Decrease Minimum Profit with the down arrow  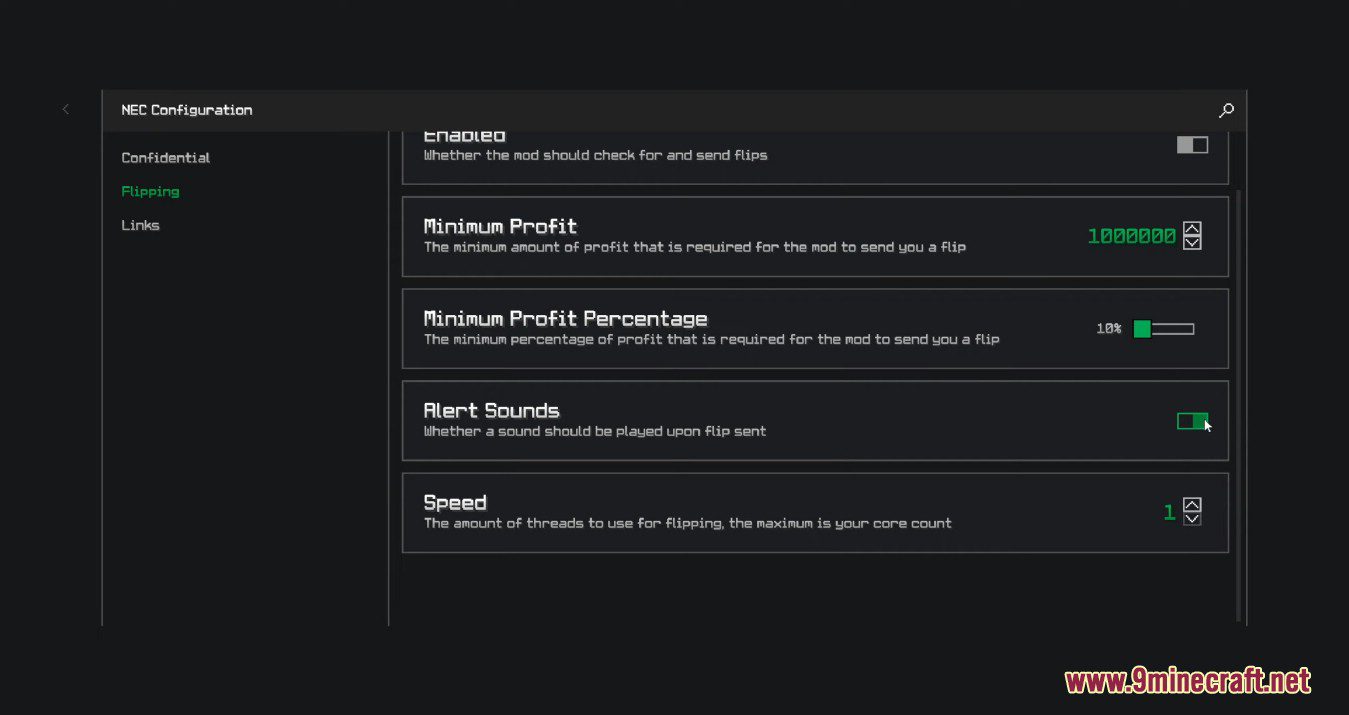point(1192,243)
